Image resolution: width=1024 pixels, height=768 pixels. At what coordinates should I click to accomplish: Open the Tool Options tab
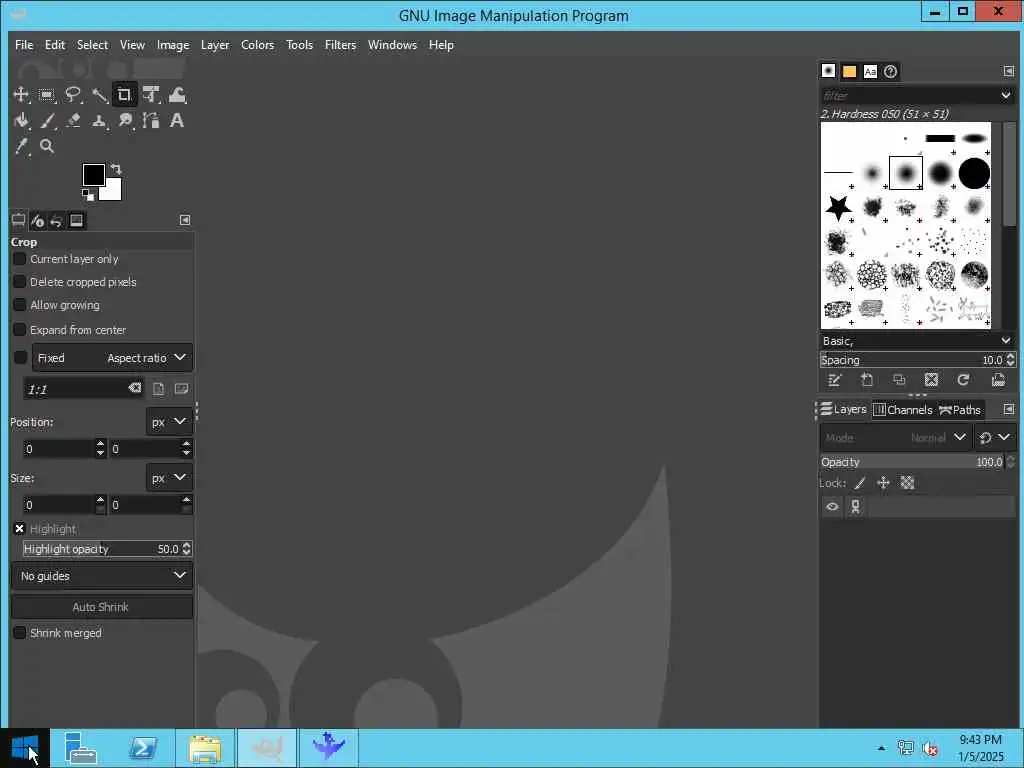(18, 220)
